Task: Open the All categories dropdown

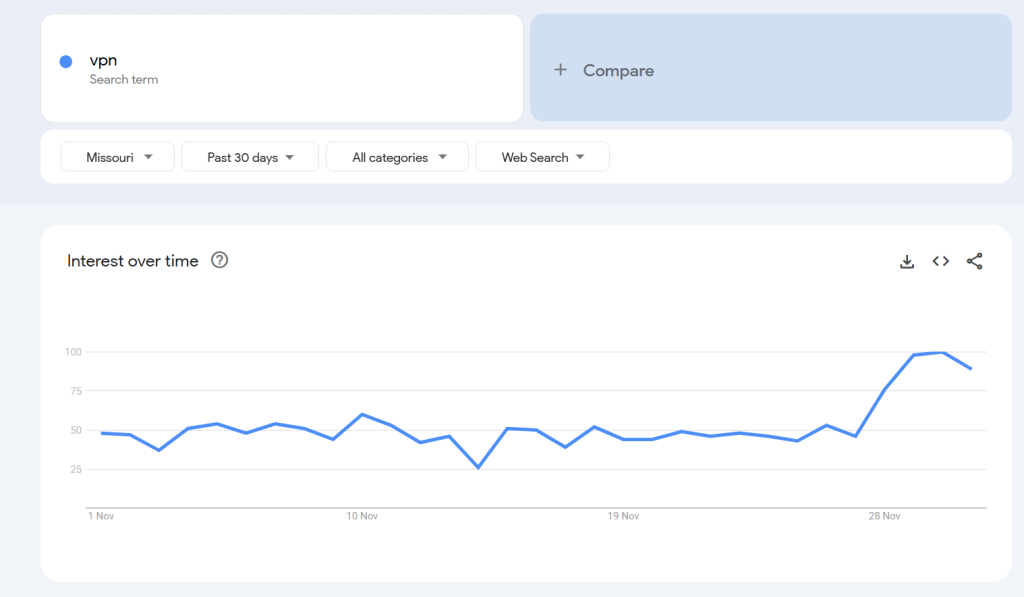Action: (397, 157)
